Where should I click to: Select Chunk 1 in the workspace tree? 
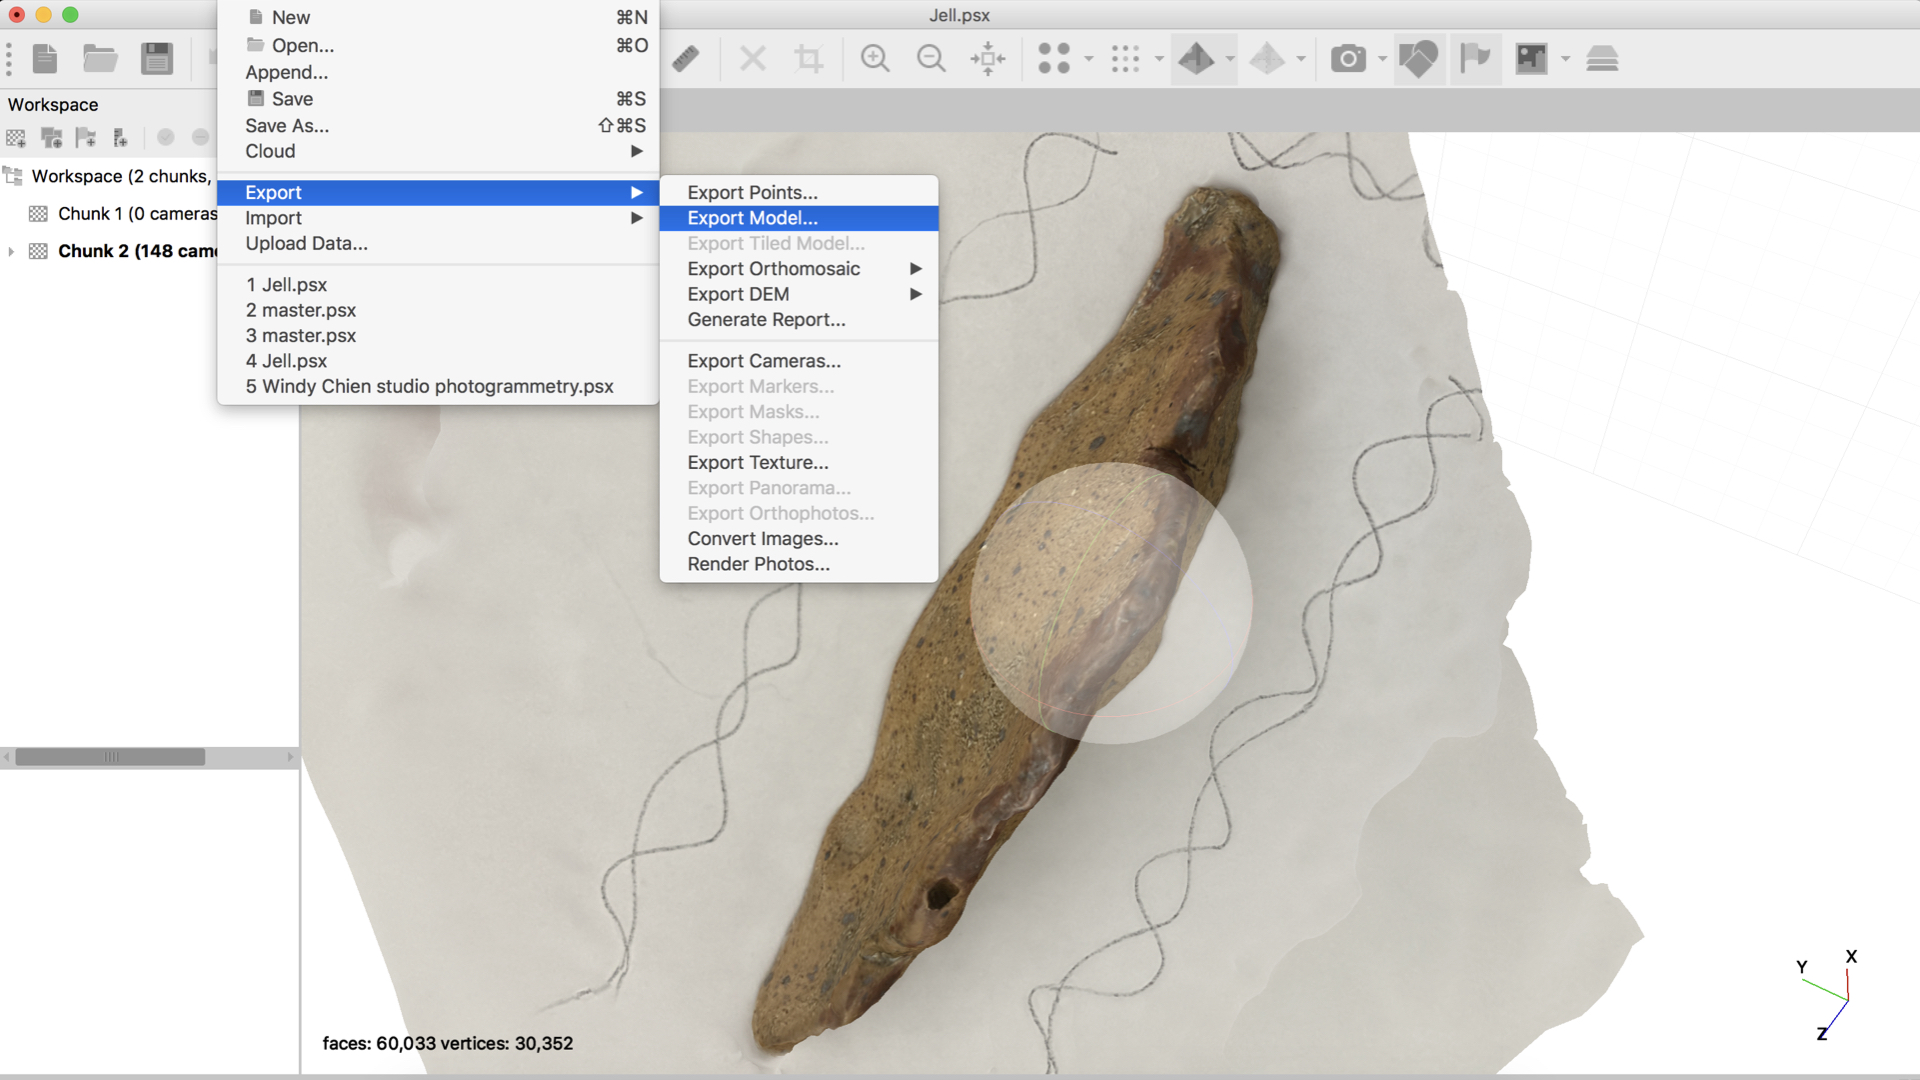click(x=120, y=214)
